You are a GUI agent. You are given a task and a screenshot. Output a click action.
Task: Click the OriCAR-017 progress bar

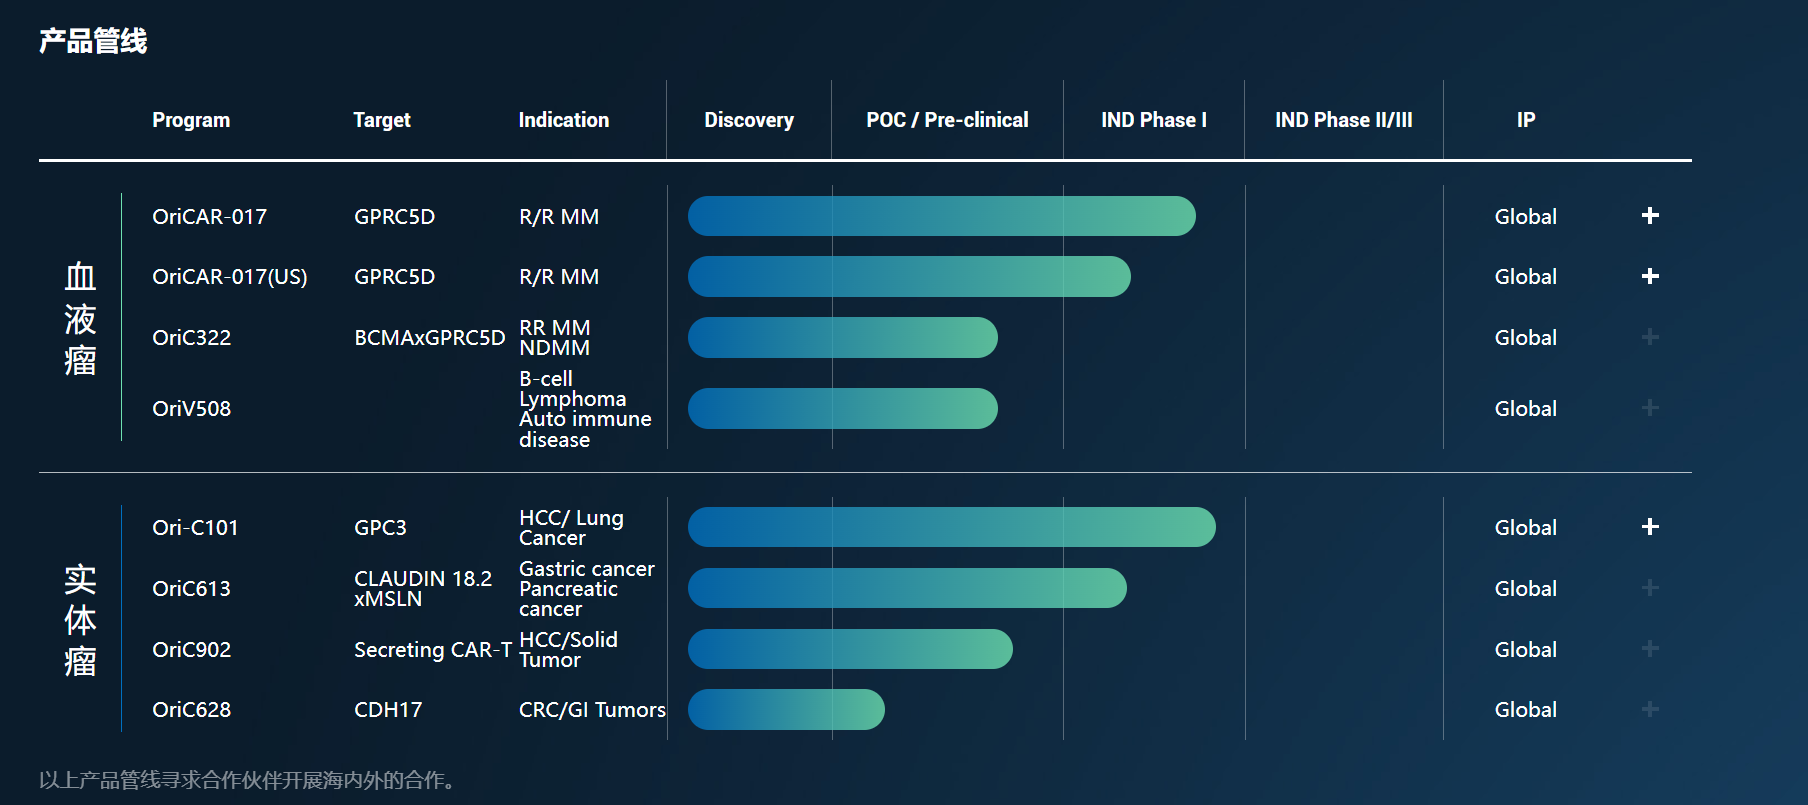(941, 216)
